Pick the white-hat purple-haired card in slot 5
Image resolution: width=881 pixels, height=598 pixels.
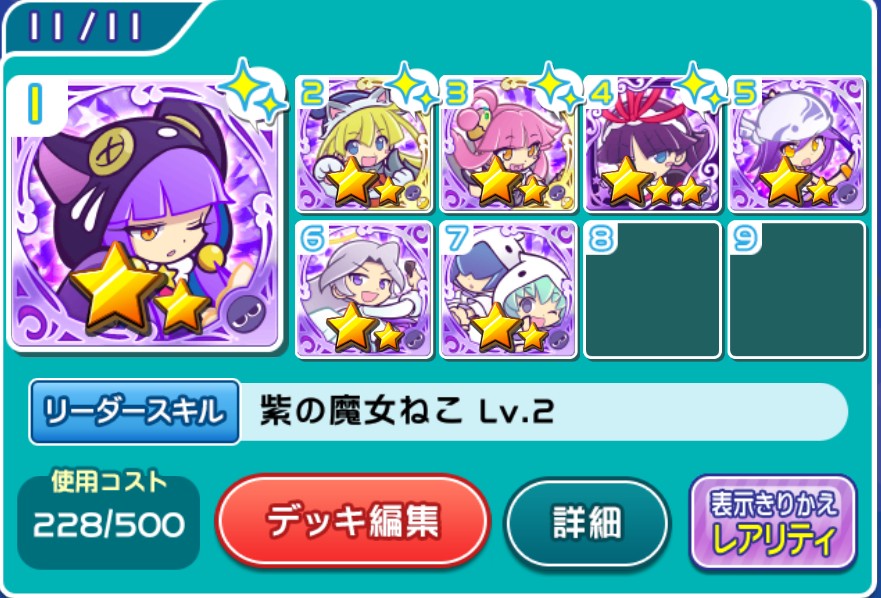(x=796, y=145)
